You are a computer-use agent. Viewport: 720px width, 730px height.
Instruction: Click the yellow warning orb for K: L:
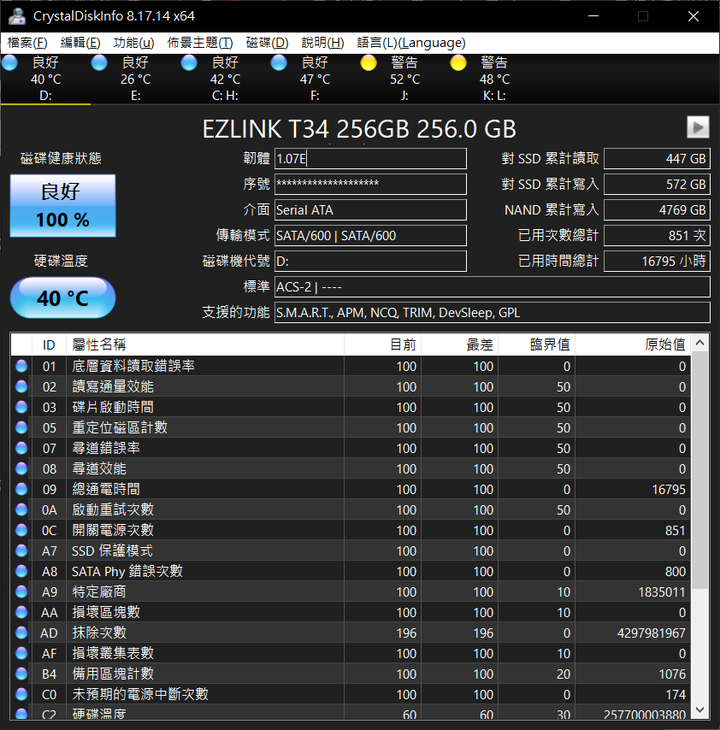pos(458,62)
